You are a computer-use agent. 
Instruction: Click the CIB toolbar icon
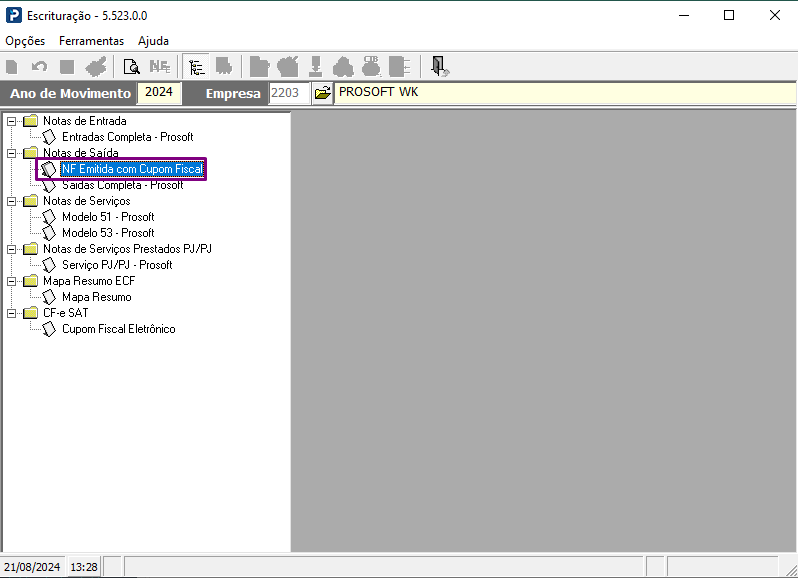coord(371,66)
